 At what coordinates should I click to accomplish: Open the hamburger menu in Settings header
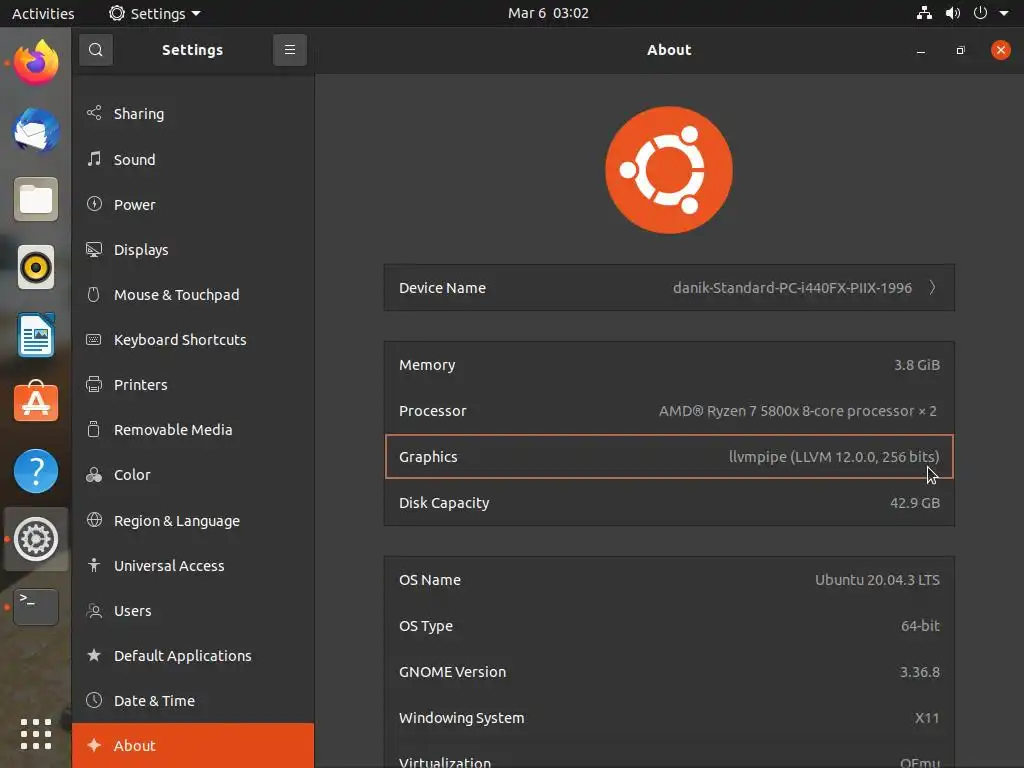point(290,50)
